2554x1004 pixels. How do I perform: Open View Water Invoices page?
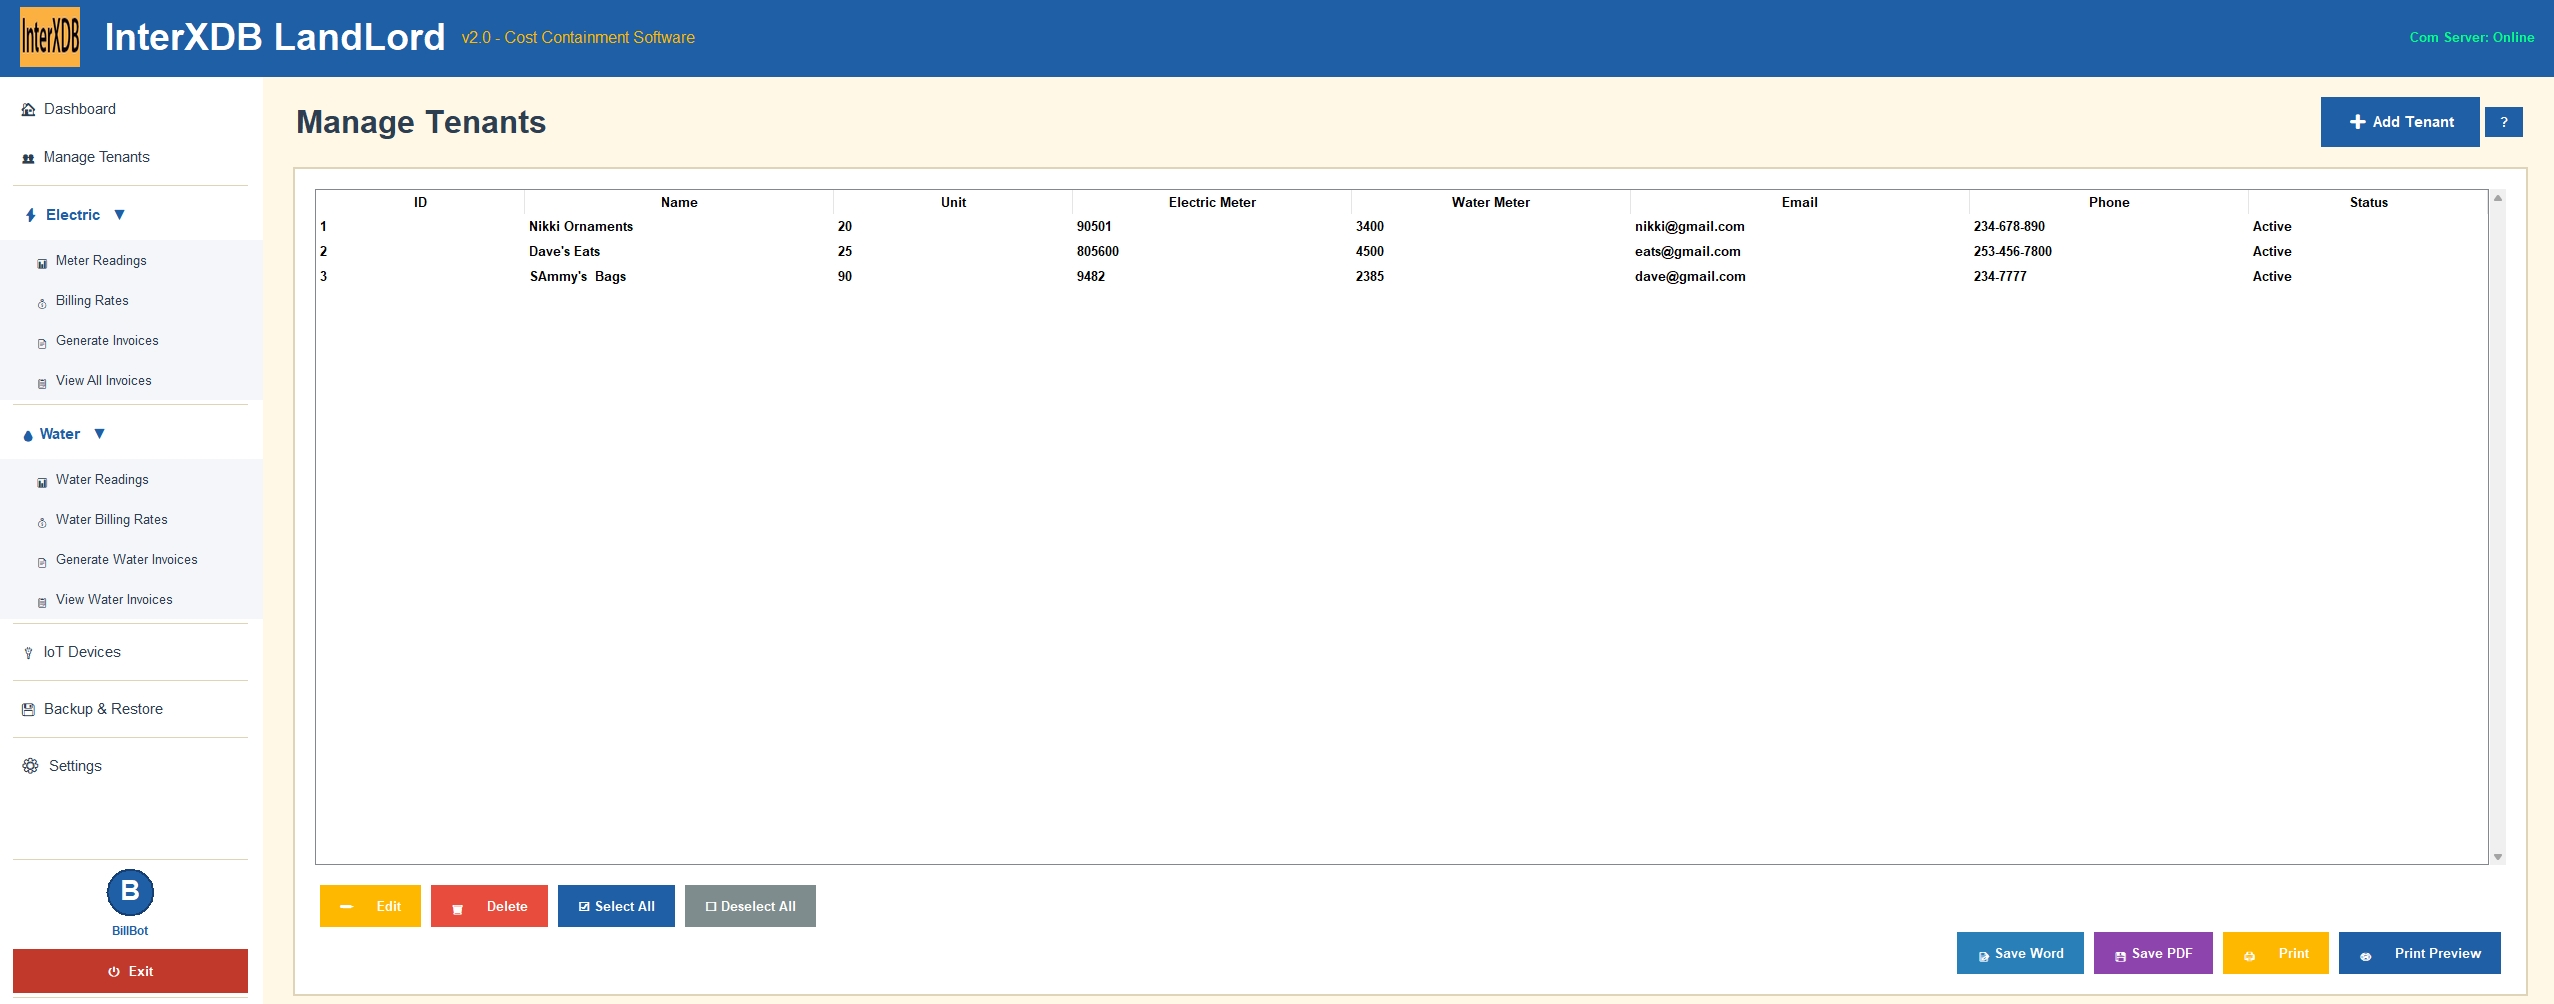tap(114, 599)
